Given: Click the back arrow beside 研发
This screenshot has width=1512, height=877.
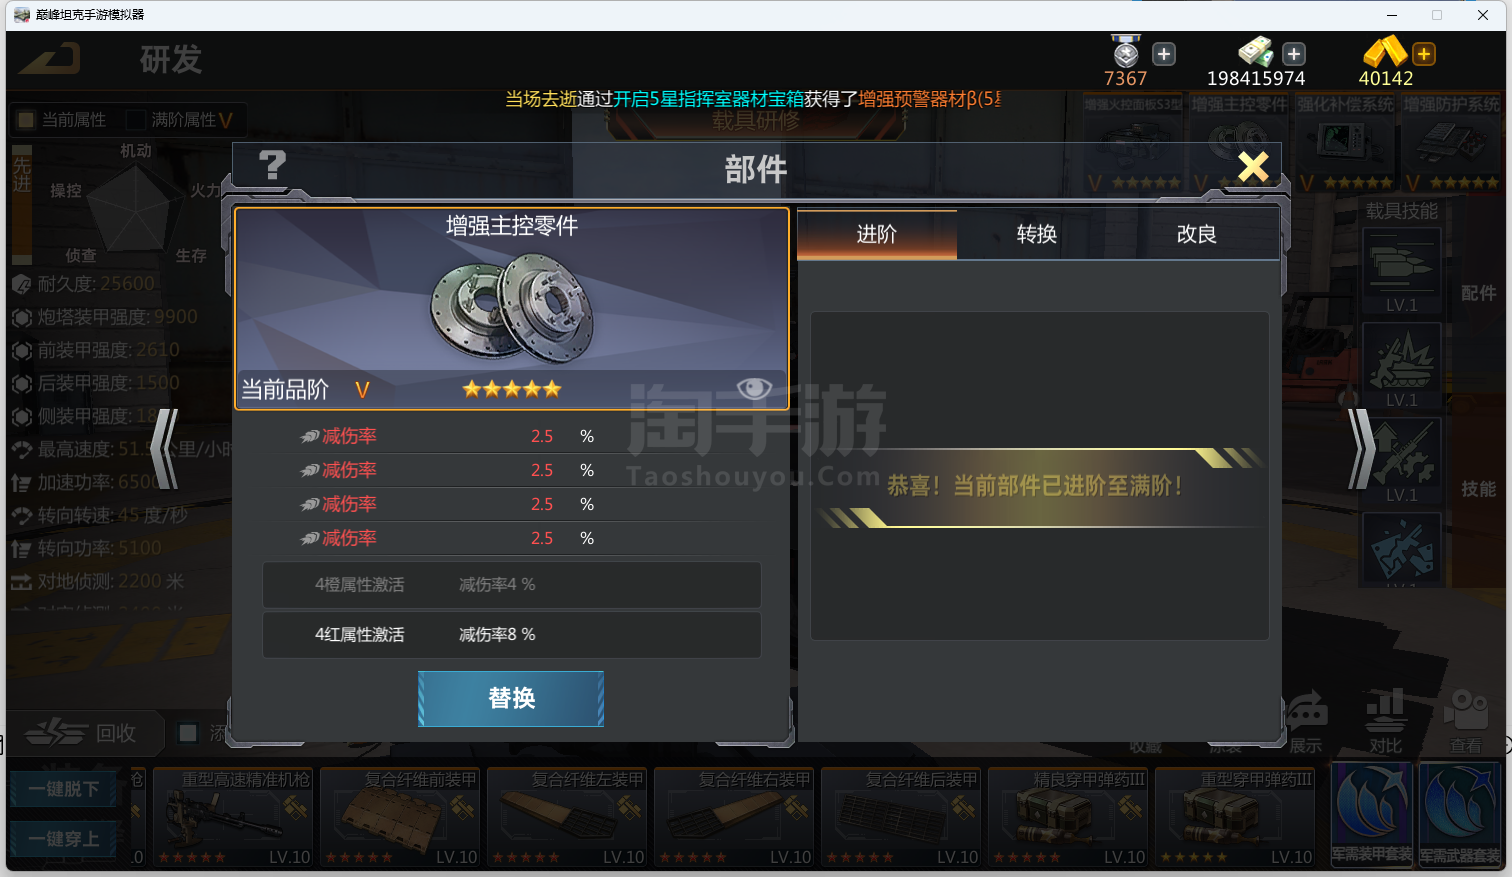Looking at the screenshot, I should [50, 59].
